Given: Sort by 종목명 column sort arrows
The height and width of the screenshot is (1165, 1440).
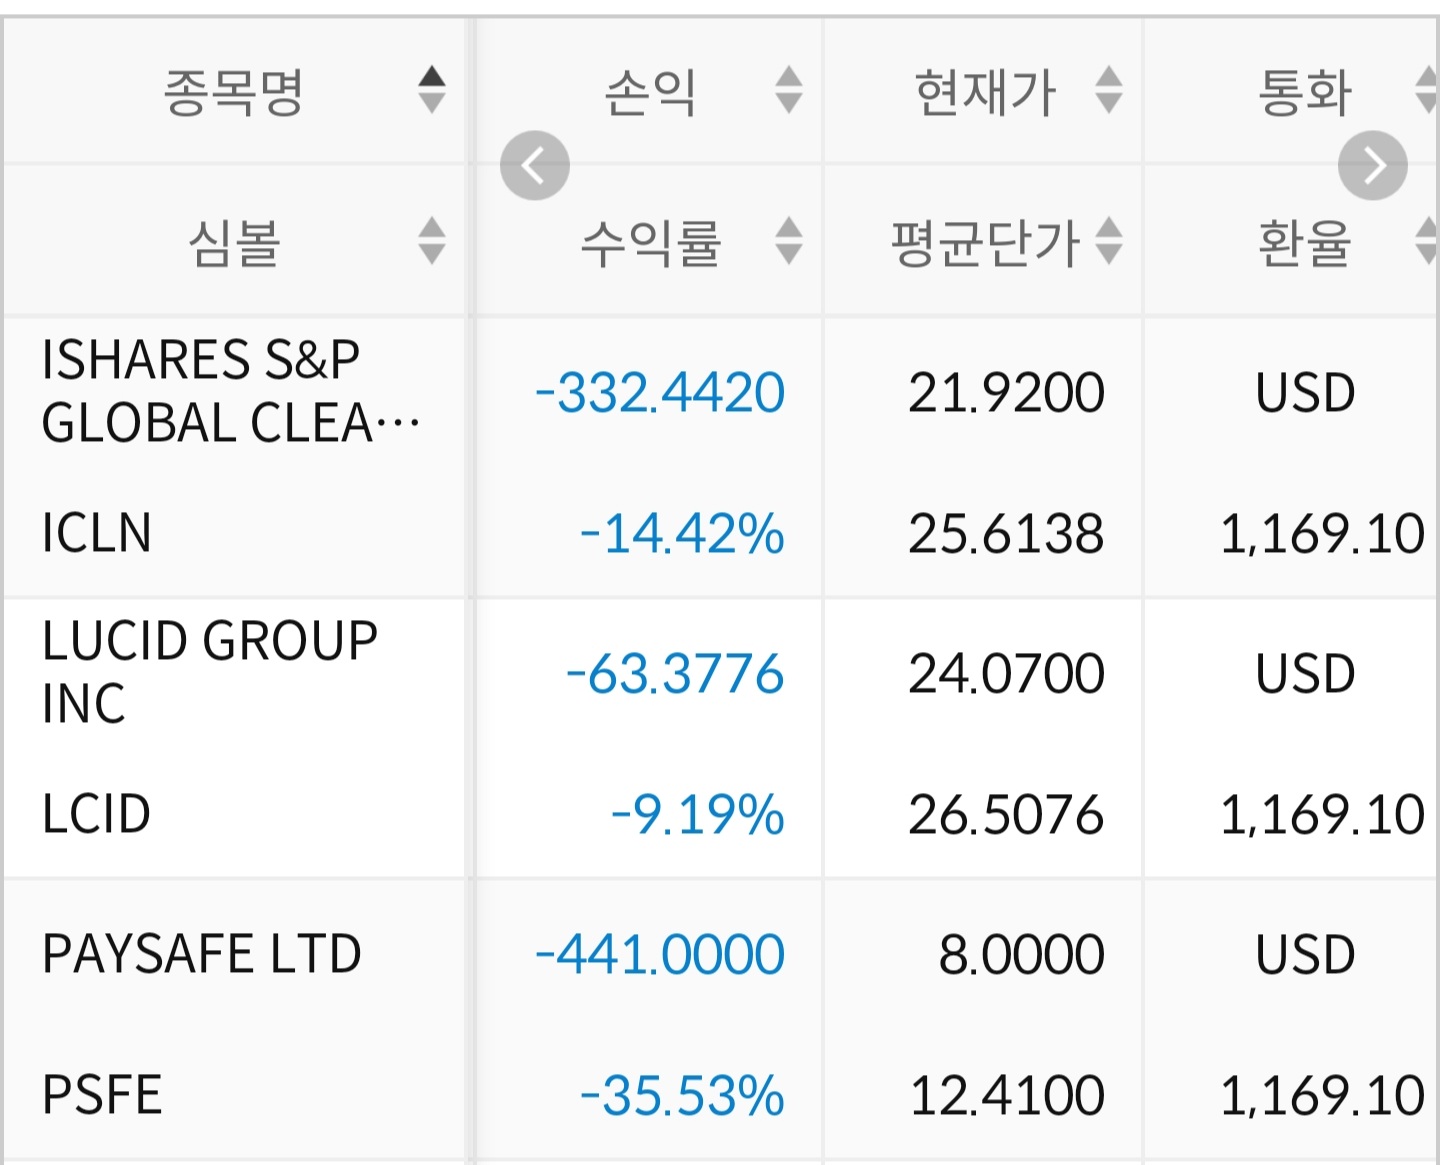Looking at the screenshot, I should 431,90.
